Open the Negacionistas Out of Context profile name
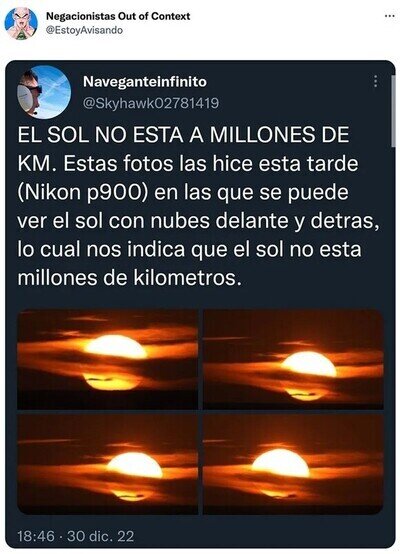The height and width of the screenshot is (554, 400). coord(118,16)
